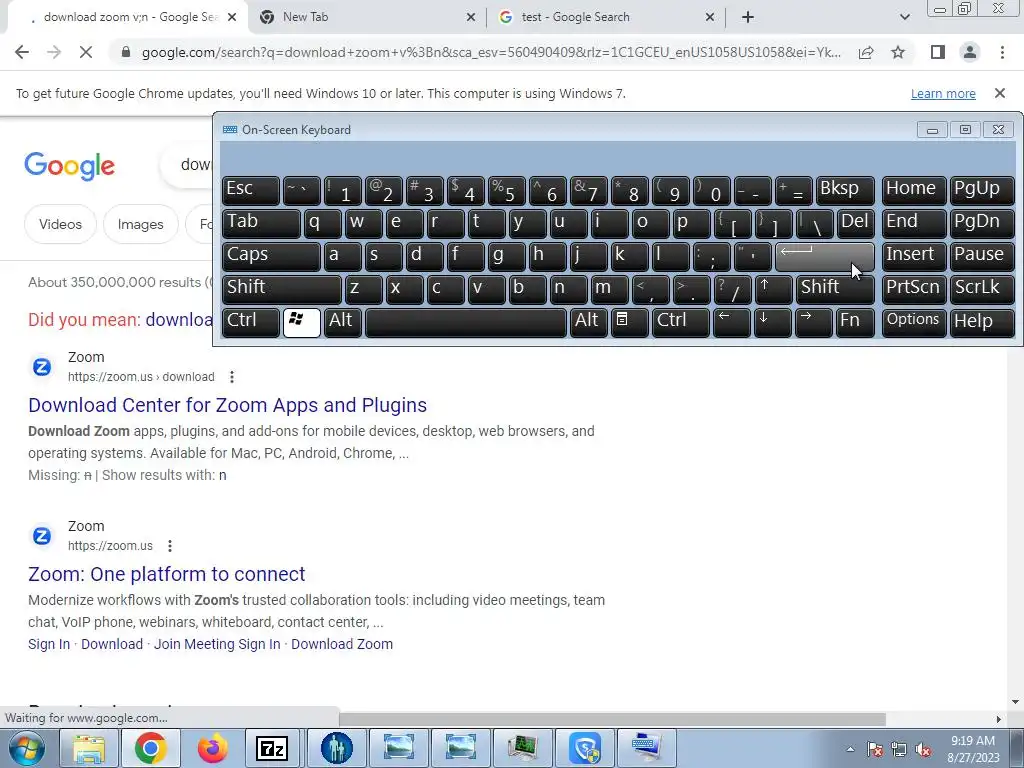Open Windows Start menu
Viewport: 1024px width, 768px height.
pos(26,748)
